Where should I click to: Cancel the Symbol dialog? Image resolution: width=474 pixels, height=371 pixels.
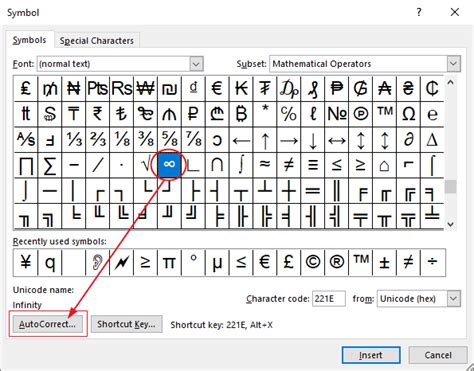pos(438,355)
